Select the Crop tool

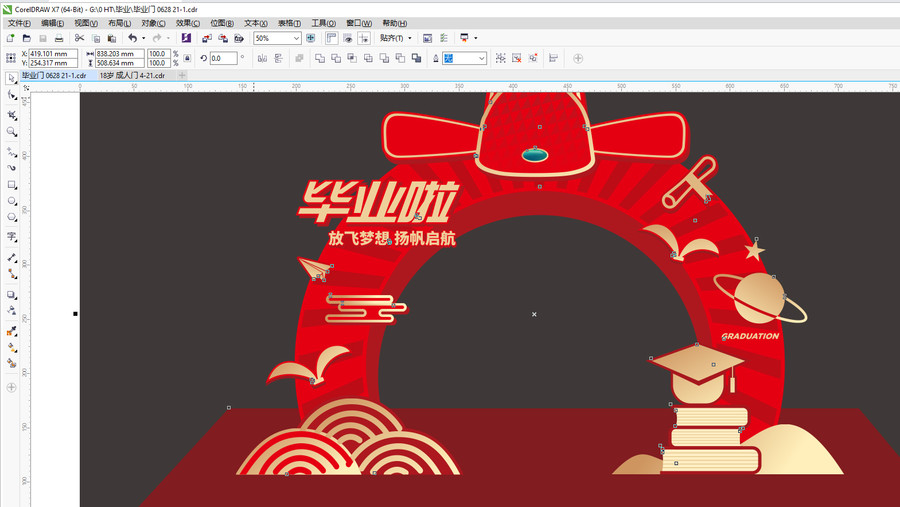tap(11, 115)
